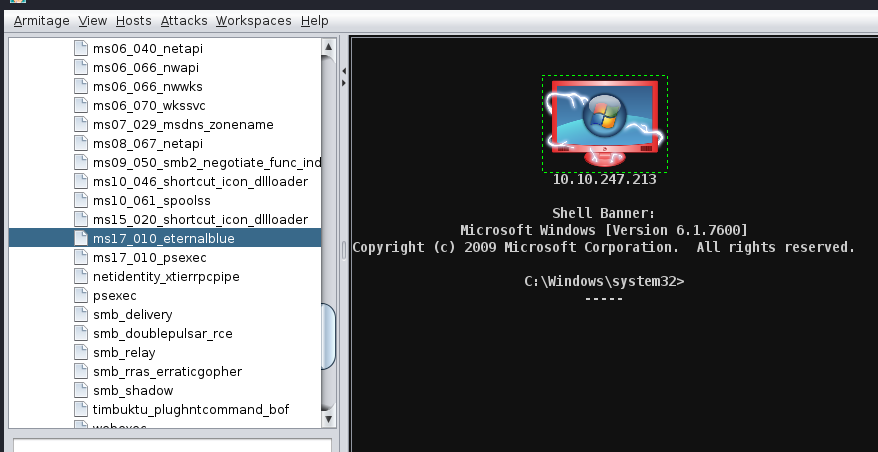Click file icon next to ms17_010_eternalblue
878x452 pixels.
[x=82, y=238]
